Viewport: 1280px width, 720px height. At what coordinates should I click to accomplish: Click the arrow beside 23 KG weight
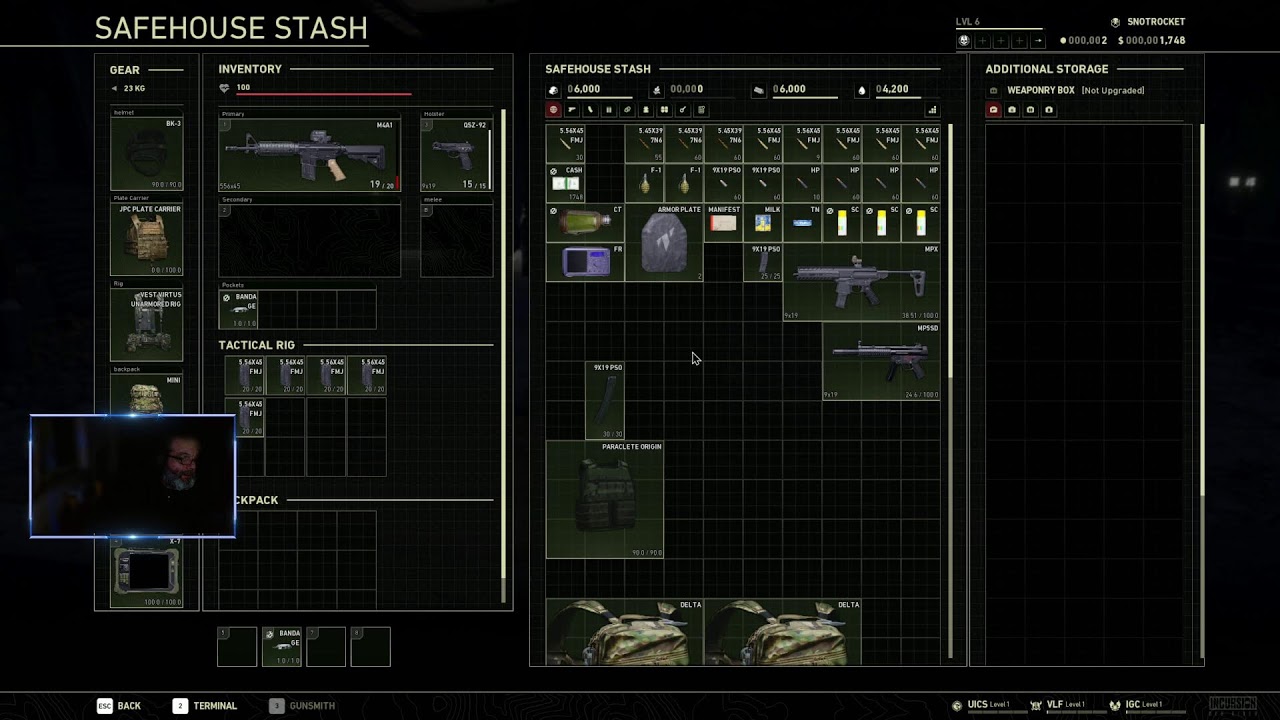(x=114, y=89)
